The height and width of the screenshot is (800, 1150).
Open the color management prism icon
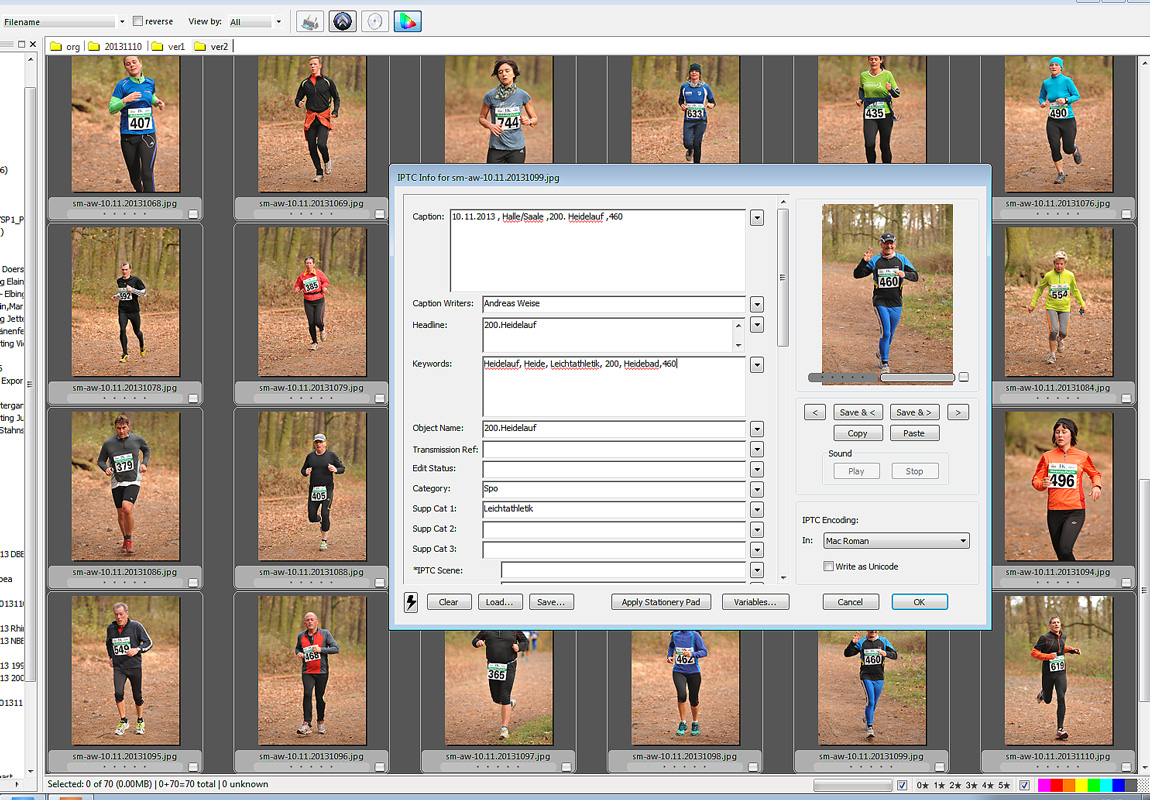tap(407, 21)
